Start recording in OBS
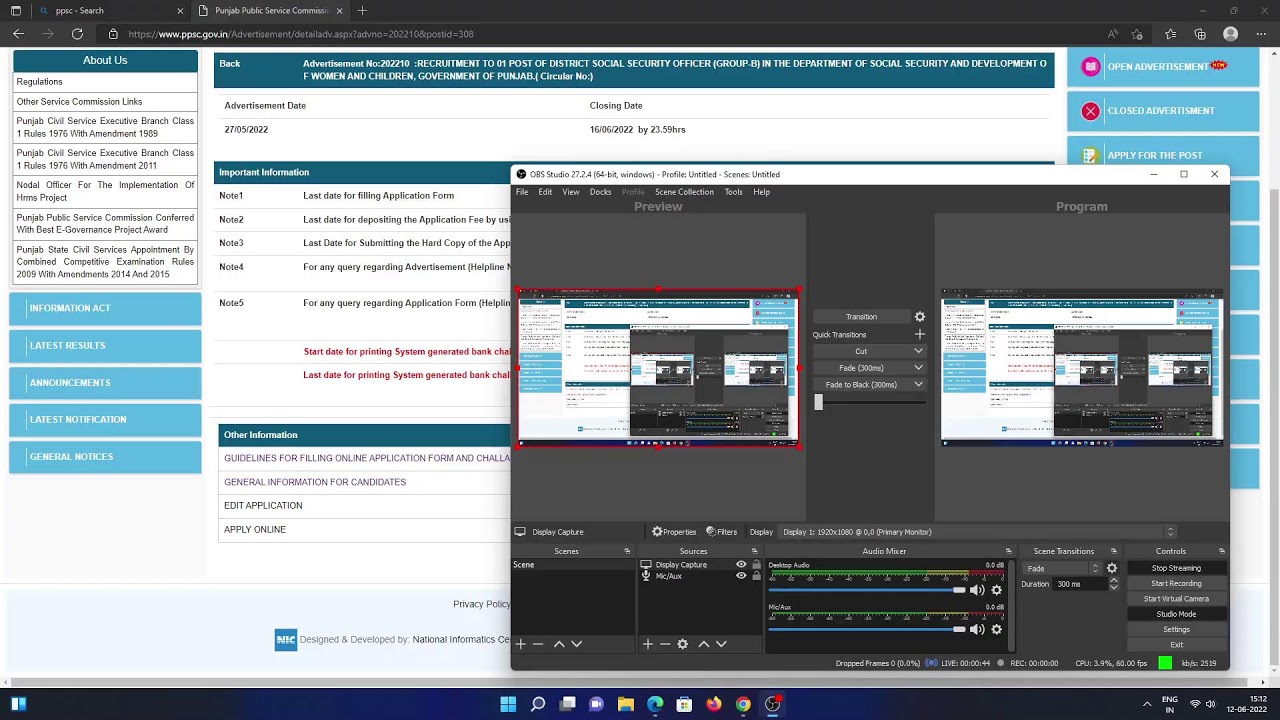 [1176, 584]
